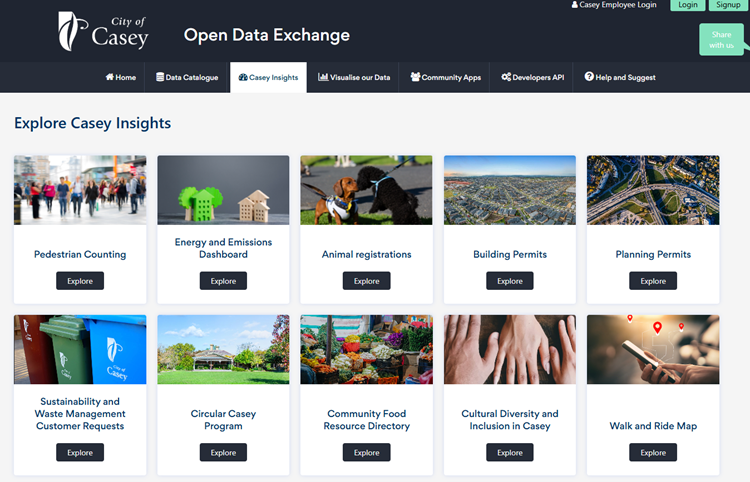The height and width of the screenshot is (482, 750).
Task: Click the green and wooden houses image
Action: pyautogui.click(x=223, y=190)
